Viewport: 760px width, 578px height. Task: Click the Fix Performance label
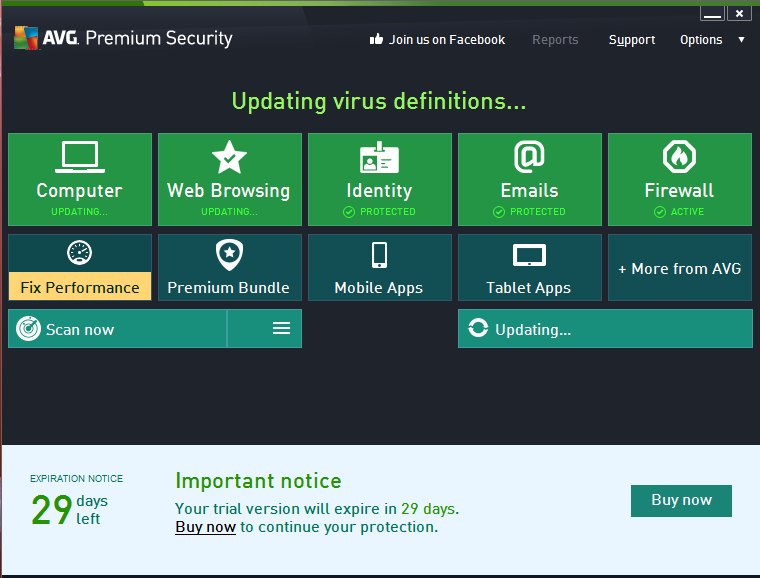coord(80,287)
